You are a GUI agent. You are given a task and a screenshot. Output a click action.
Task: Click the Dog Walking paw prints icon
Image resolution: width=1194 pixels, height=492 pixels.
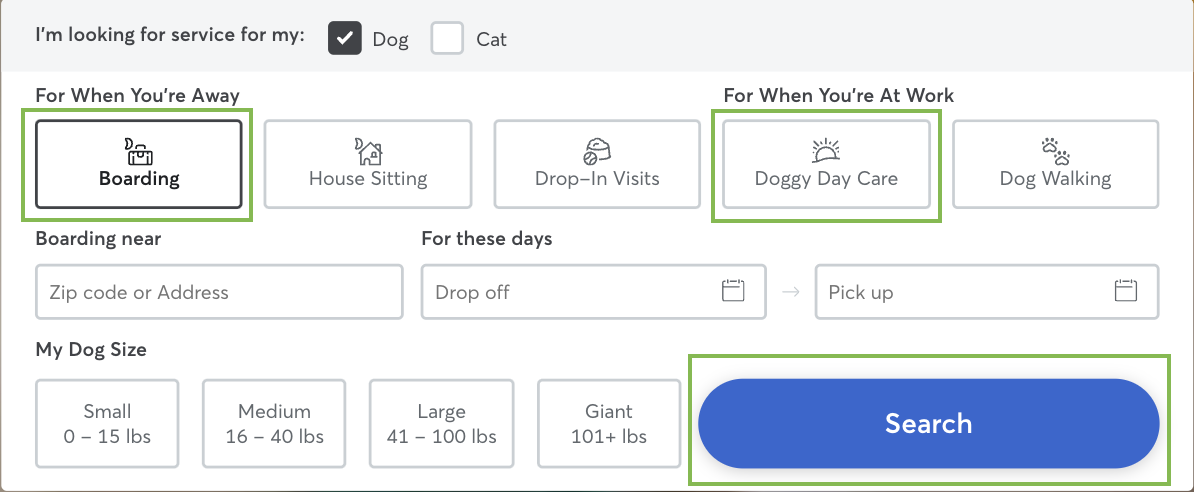(x=1055, y=152)
